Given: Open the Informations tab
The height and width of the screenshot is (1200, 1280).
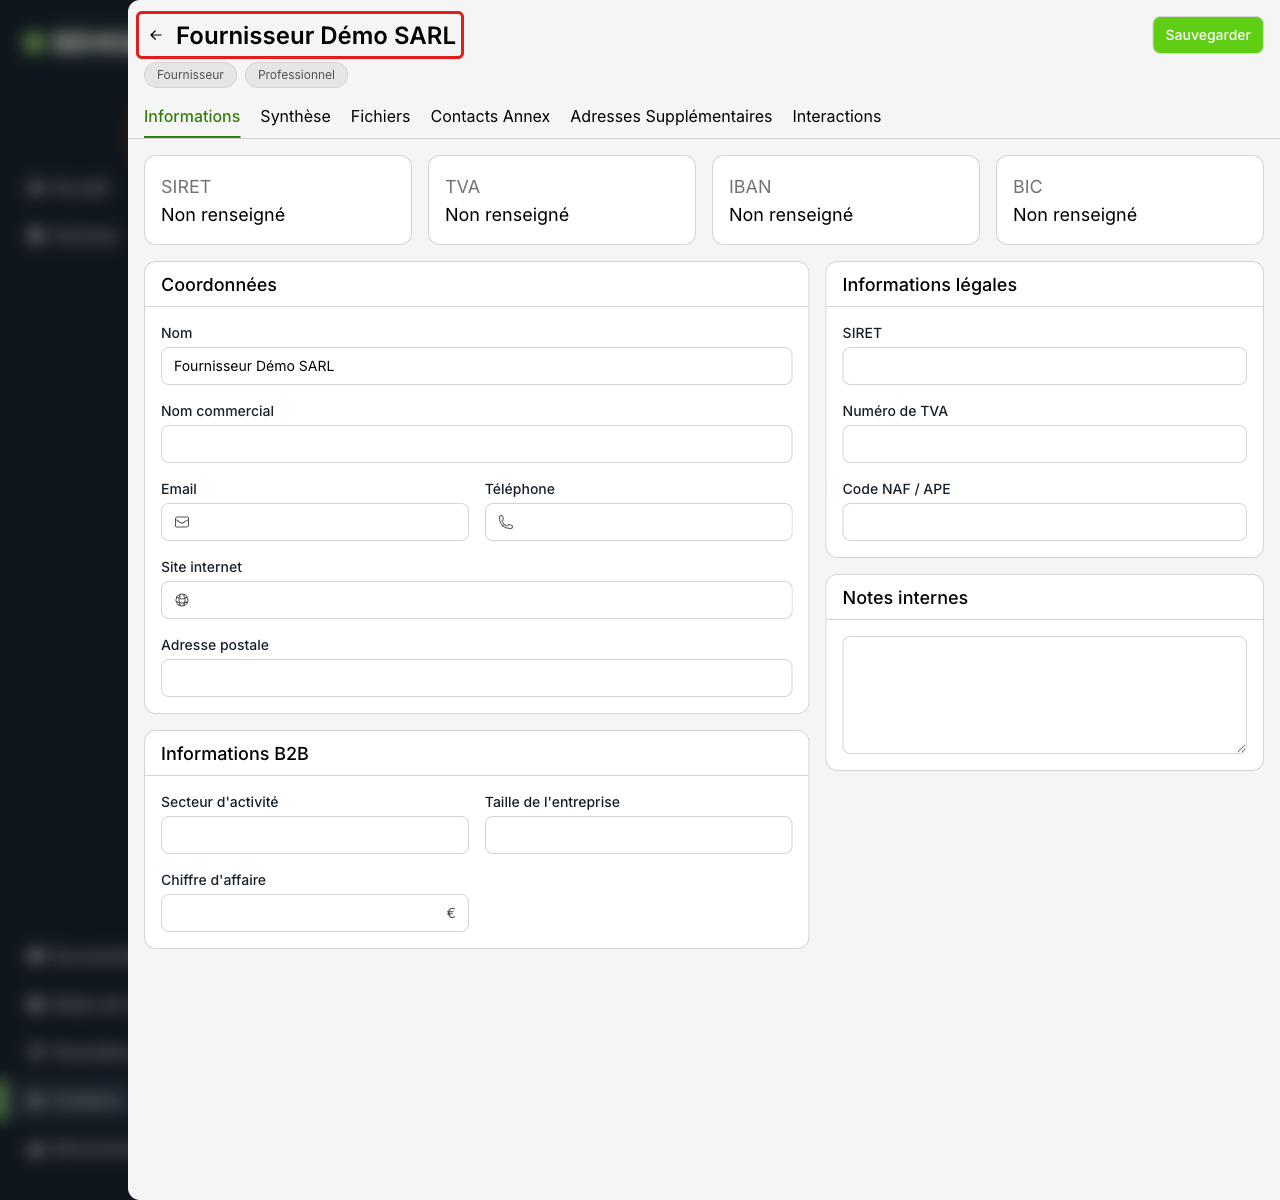Looking at the screenshot, I should [192, 117].
